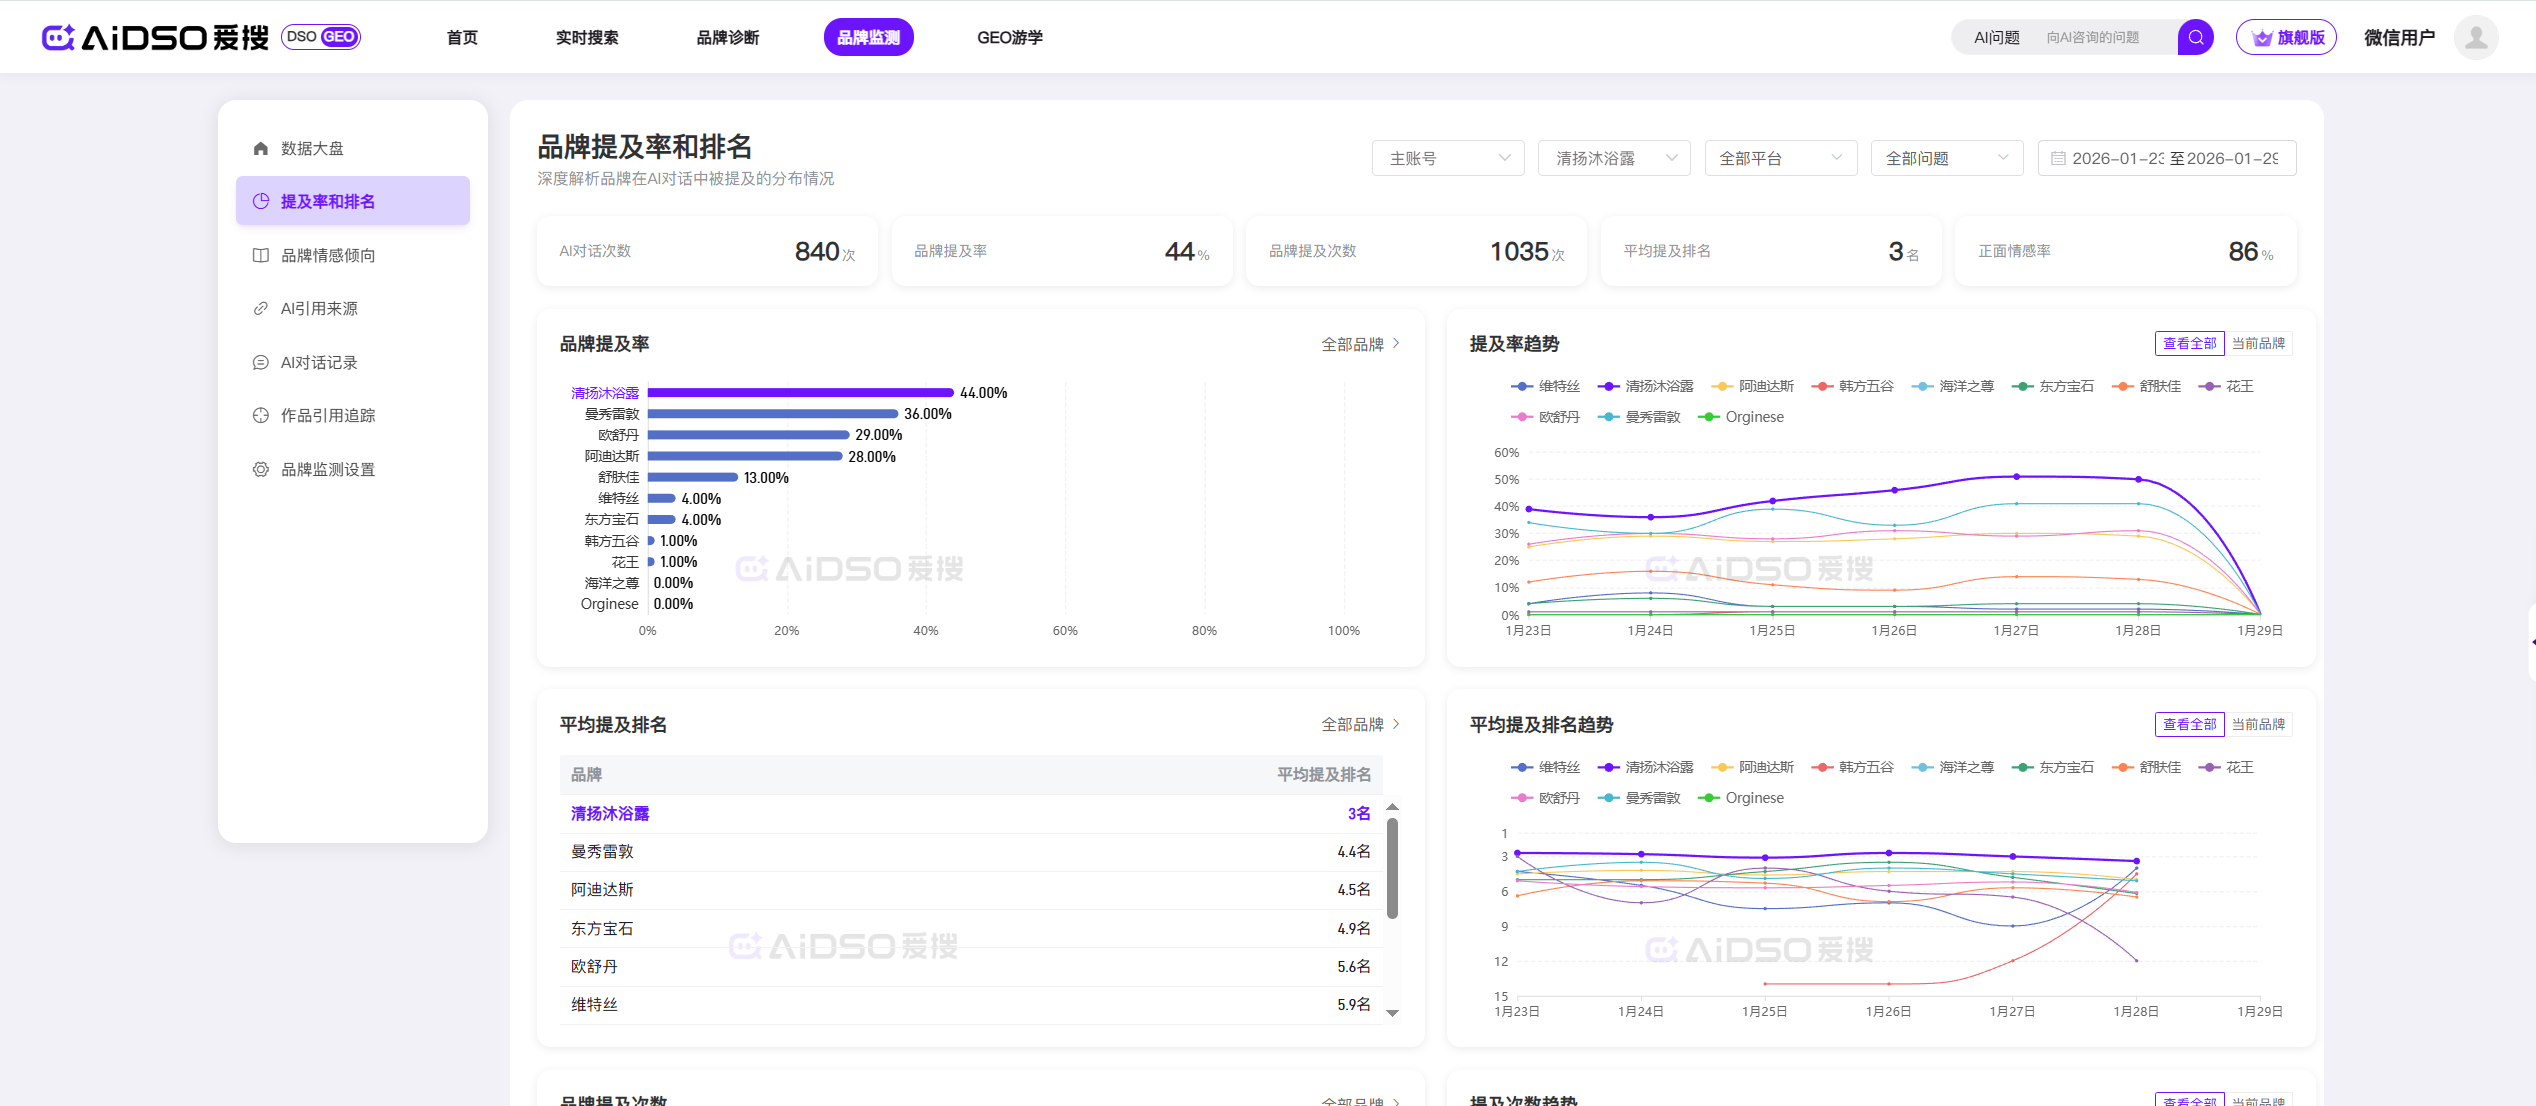Image resolution: width=2536 pixels, height=1106 pixels.
Task: Open 全部品牌 link in 品牌提及率 panel
Action: [1360, 344]
